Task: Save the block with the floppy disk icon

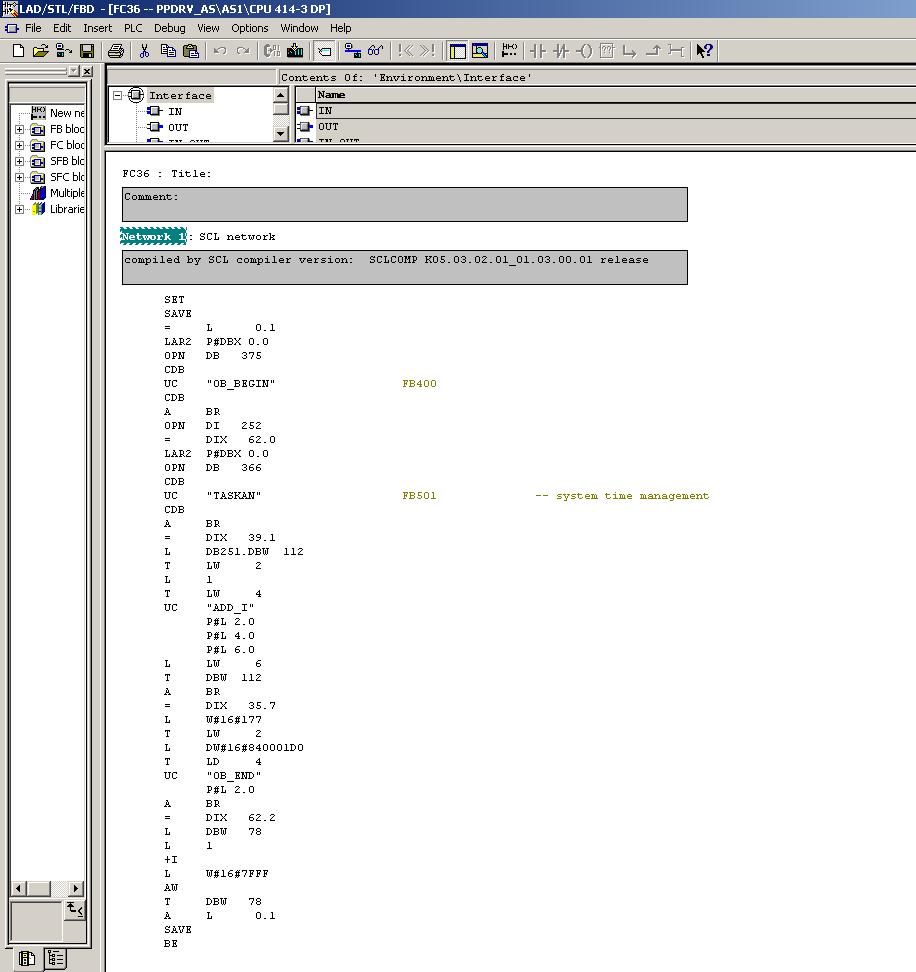Action: (87, 51)
